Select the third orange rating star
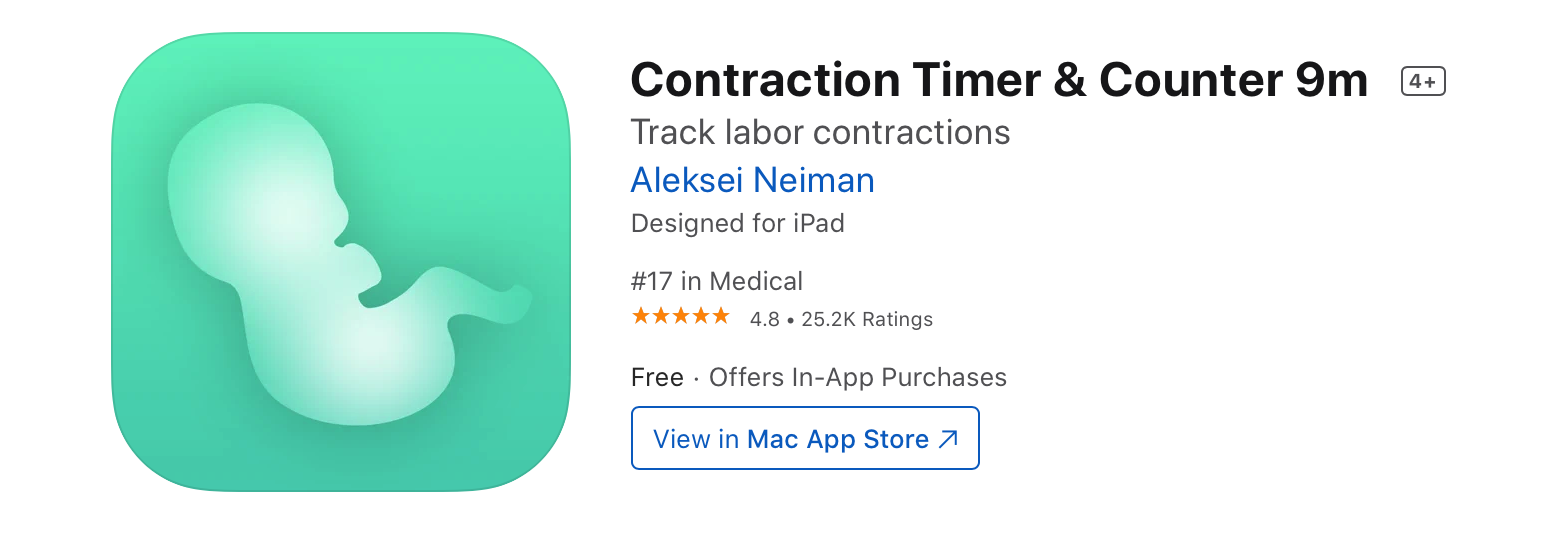Screen dimensions: 1544x542 pyautogui.click(x=681, y=317)
